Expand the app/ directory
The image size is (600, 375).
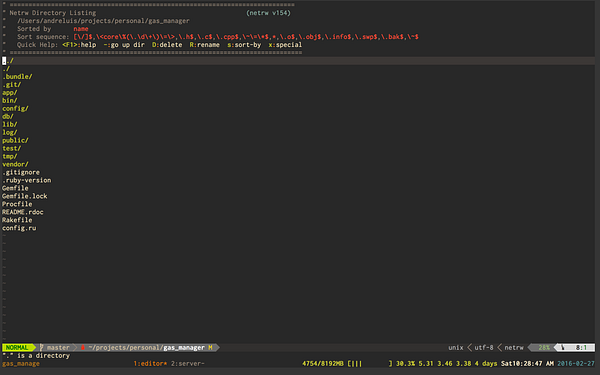click(10, 93)
